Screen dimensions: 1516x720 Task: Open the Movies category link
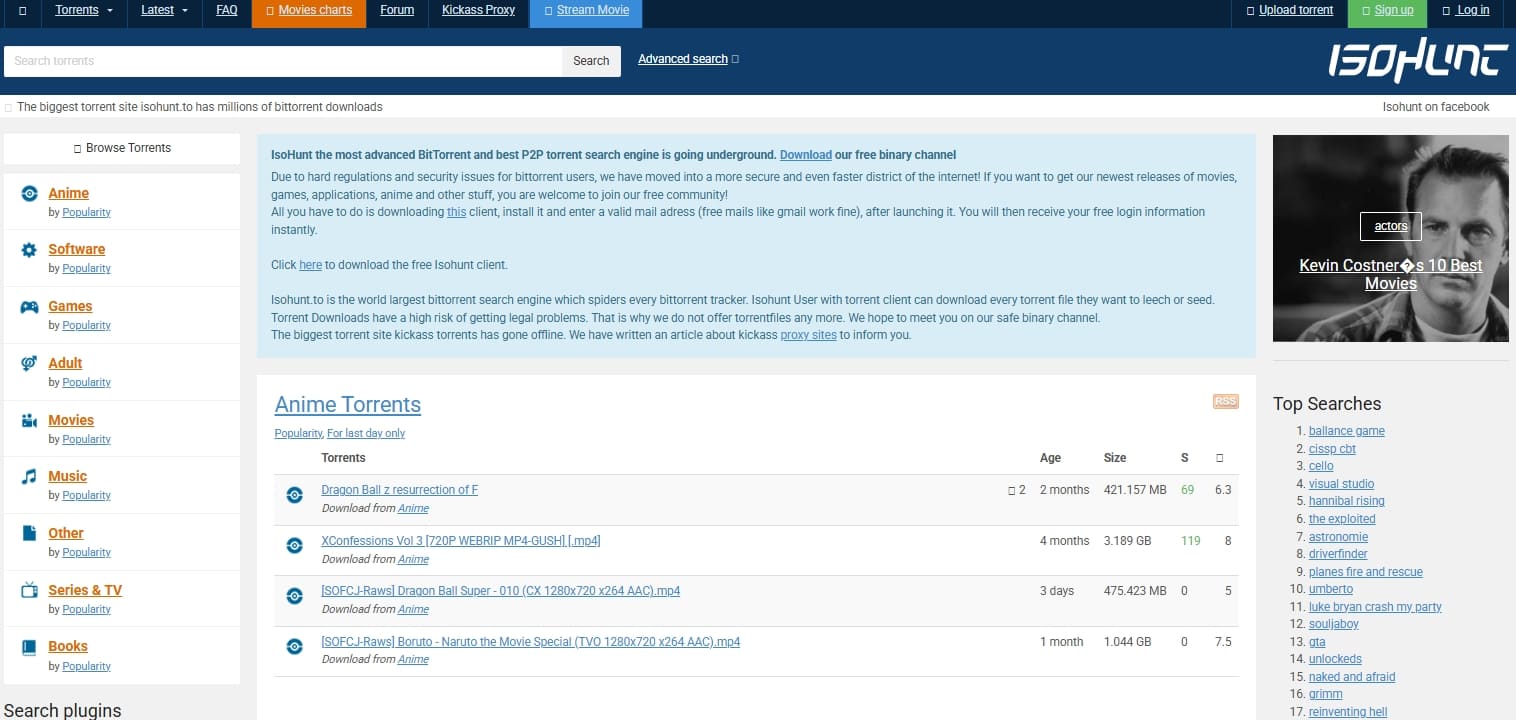pos(71,420)
